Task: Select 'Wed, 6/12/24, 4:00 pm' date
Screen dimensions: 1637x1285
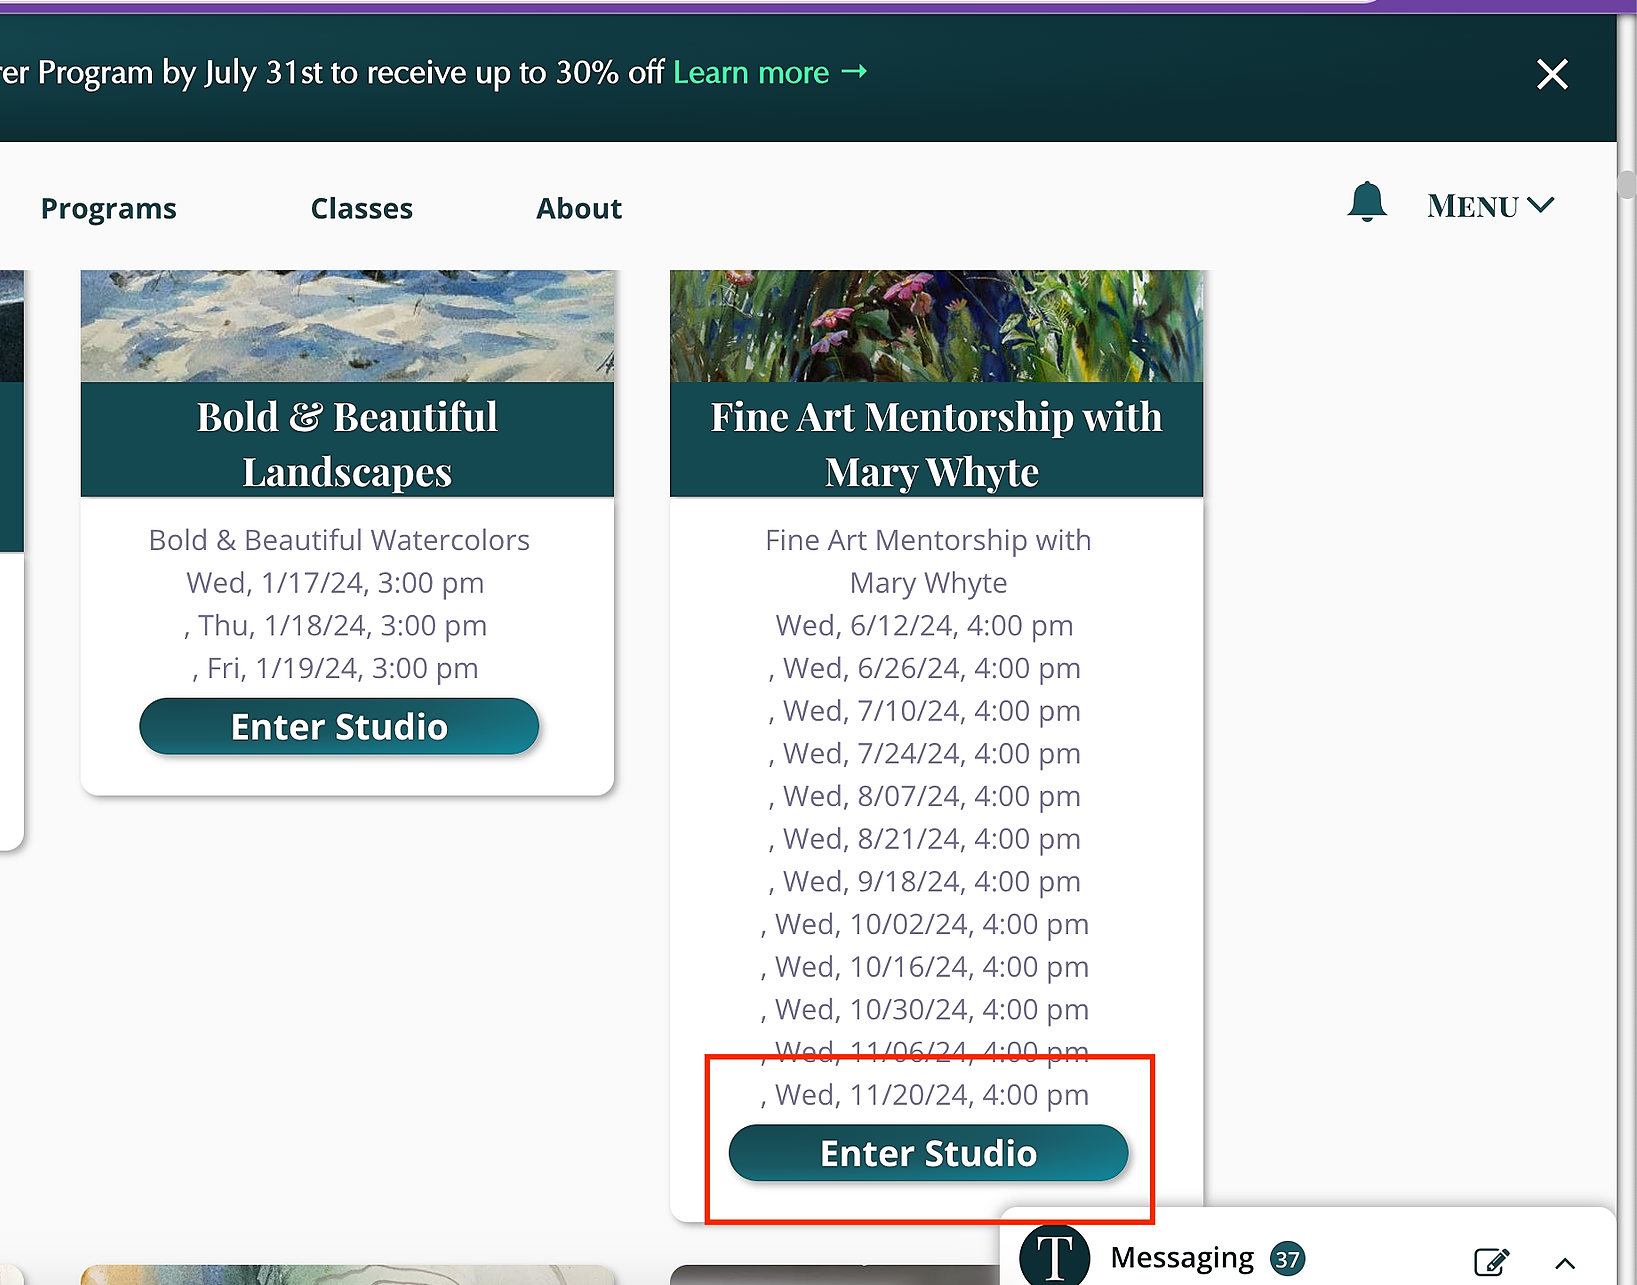Action: (924, 626)
